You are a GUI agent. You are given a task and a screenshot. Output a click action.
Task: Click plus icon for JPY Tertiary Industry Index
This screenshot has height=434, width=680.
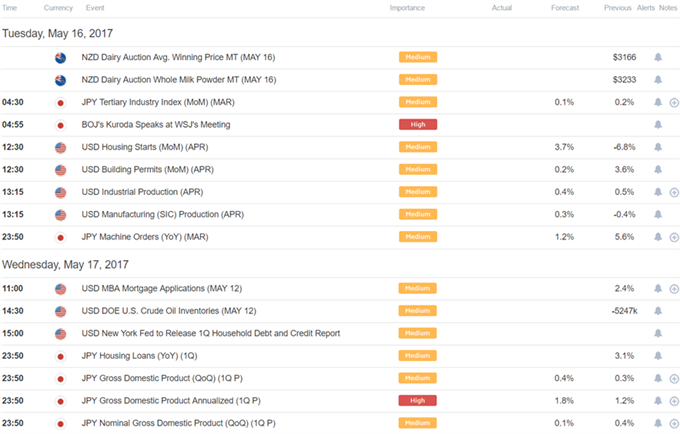pos(673,103)
